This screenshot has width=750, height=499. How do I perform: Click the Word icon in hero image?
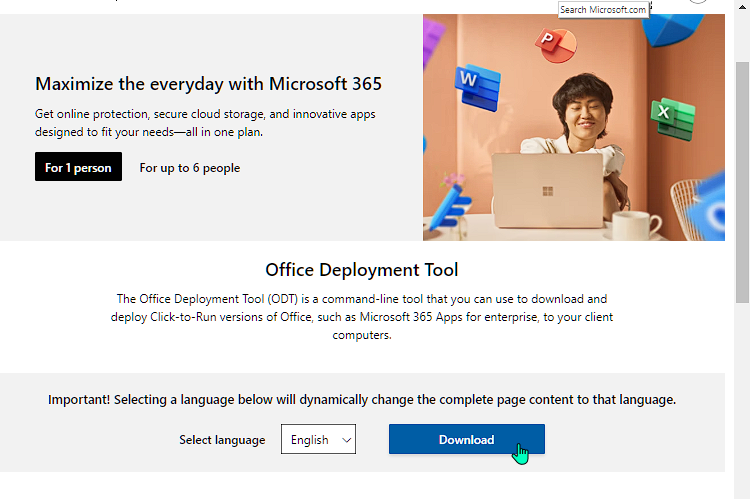477,89
